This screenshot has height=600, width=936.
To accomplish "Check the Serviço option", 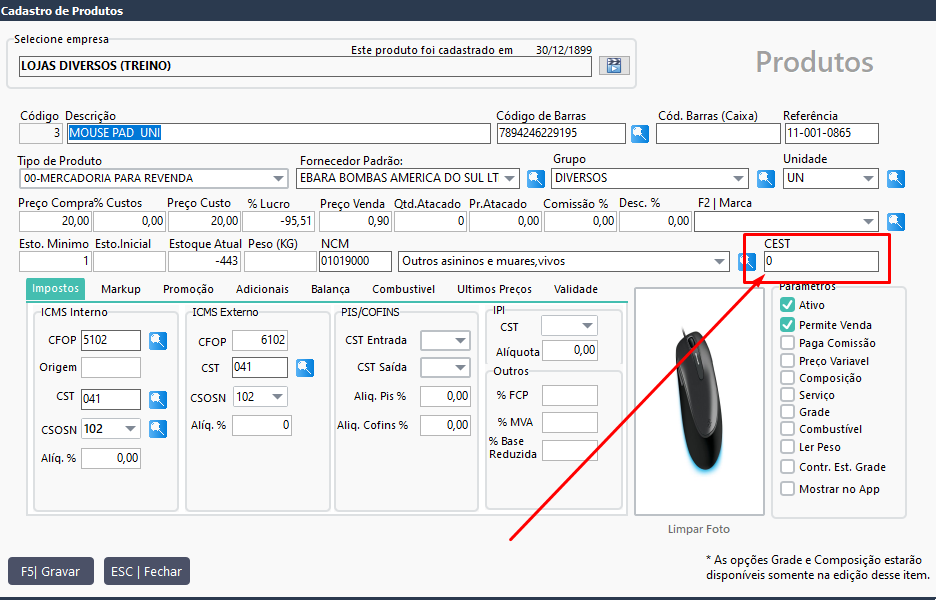I will [x=787, y=395].
